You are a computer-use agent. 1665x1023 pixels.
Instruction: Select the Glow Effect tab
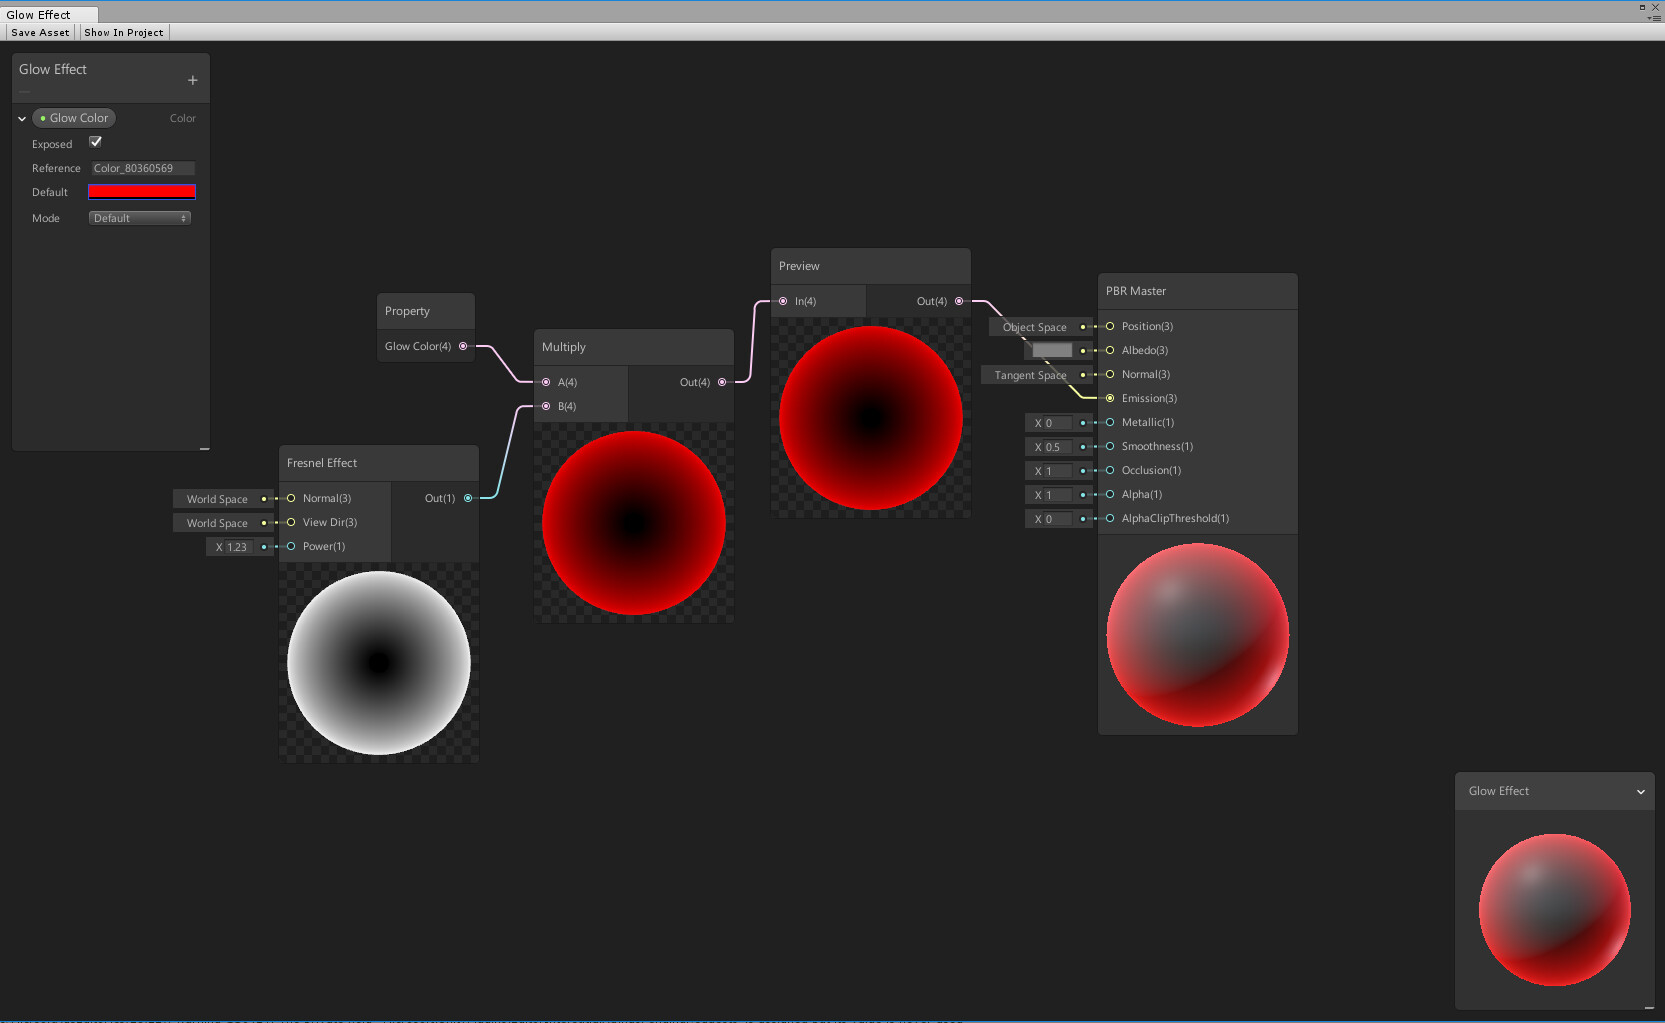tap(42, 14)
